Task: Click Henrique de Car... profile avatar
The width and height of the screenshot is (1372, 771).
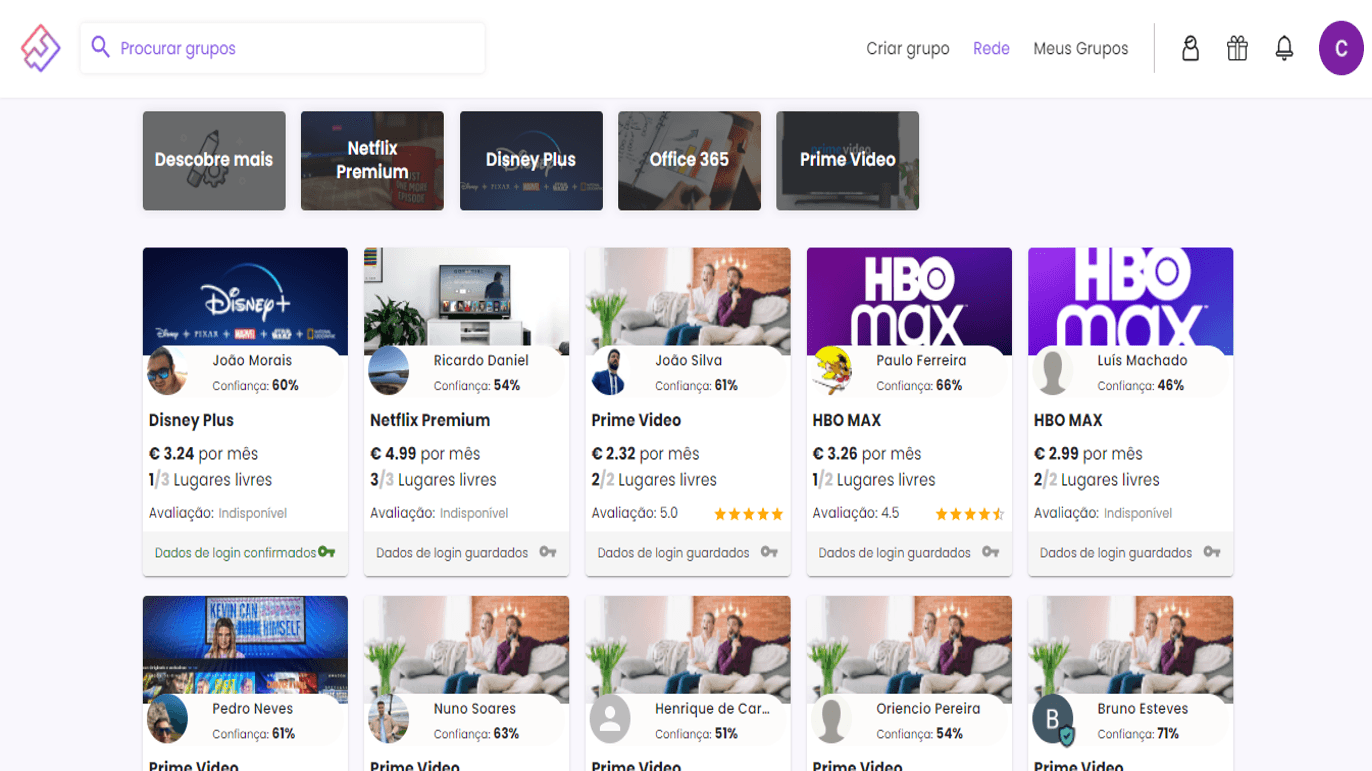Action: pos(610,719)
